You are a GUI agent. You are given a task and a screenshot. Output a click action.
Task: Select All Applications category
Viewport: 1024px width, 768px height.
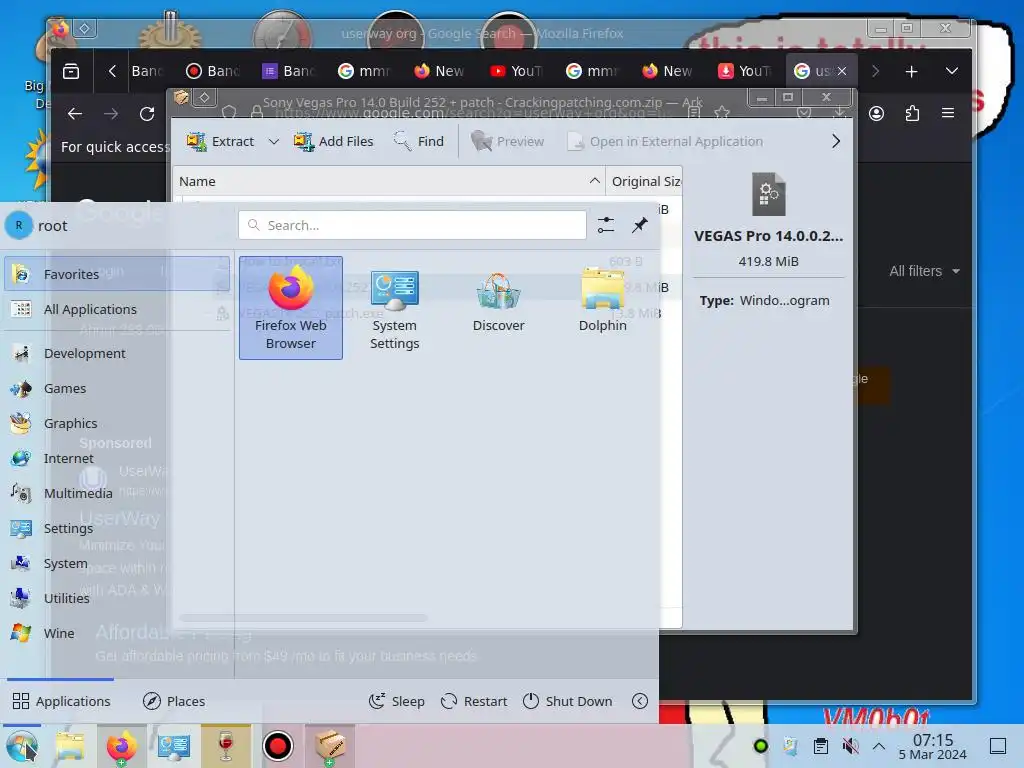click(118, 309)
